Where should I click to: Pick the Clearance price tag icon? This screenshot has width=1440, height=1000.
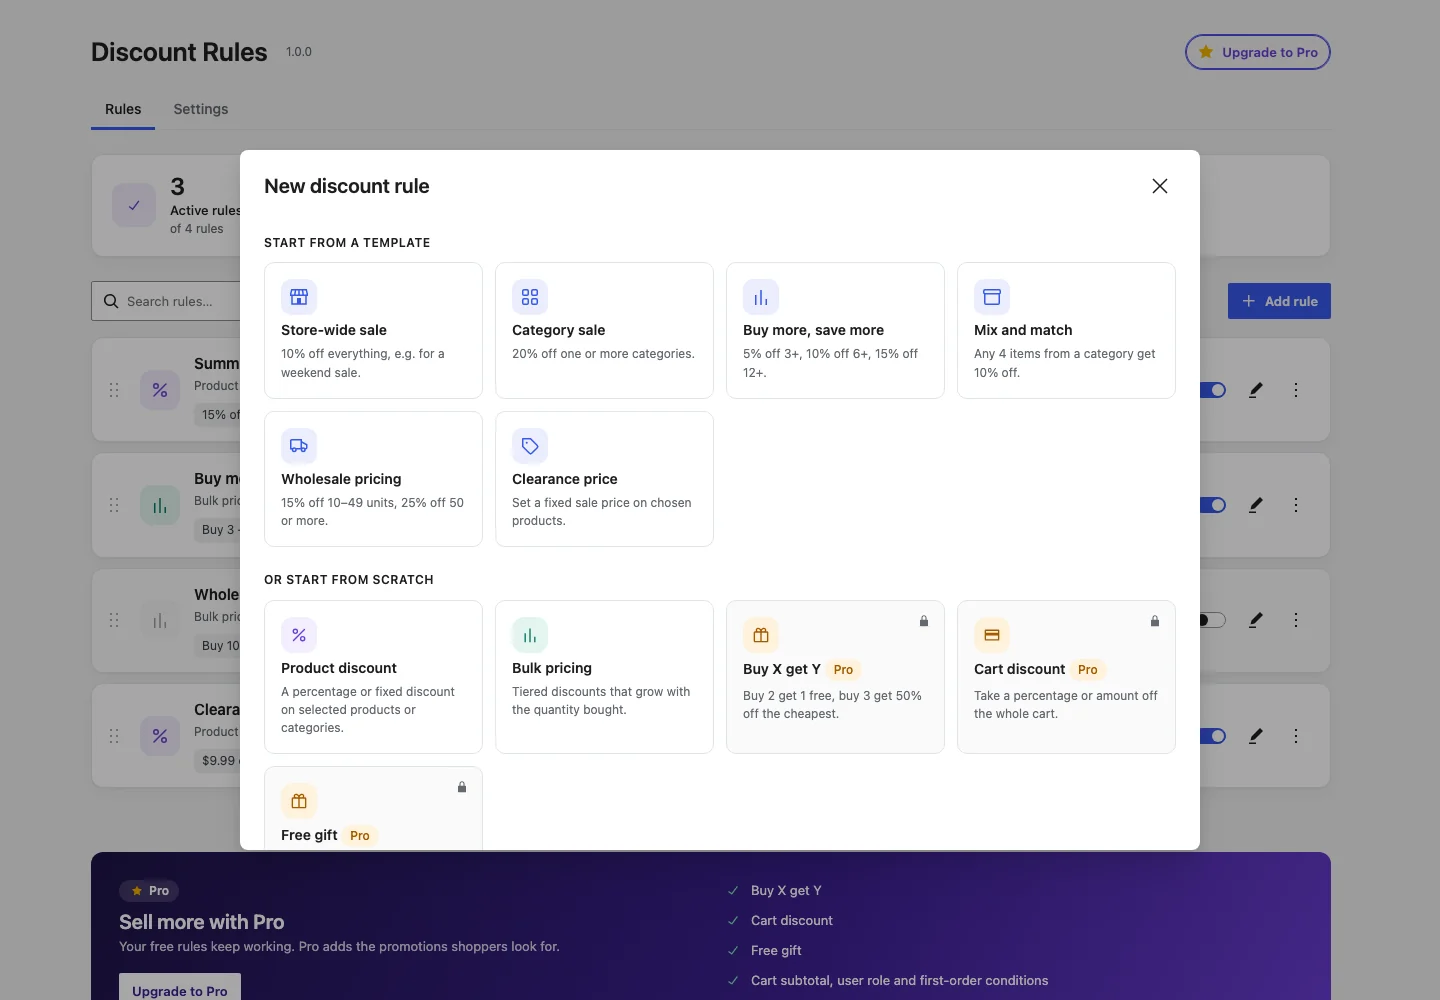(x=530, y=446)
